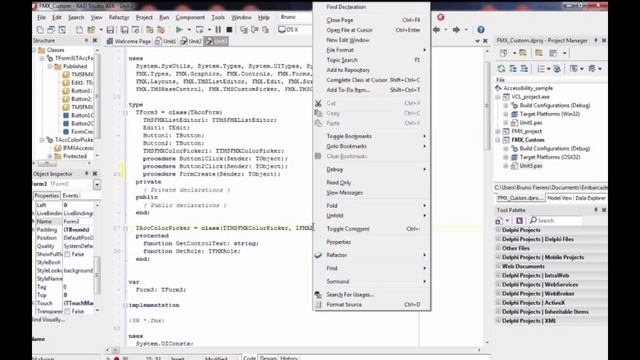The height and width of the screenshot is (360, 640).
Task: Open the Refactor submenu in context menu
Action: pos(371,255)
